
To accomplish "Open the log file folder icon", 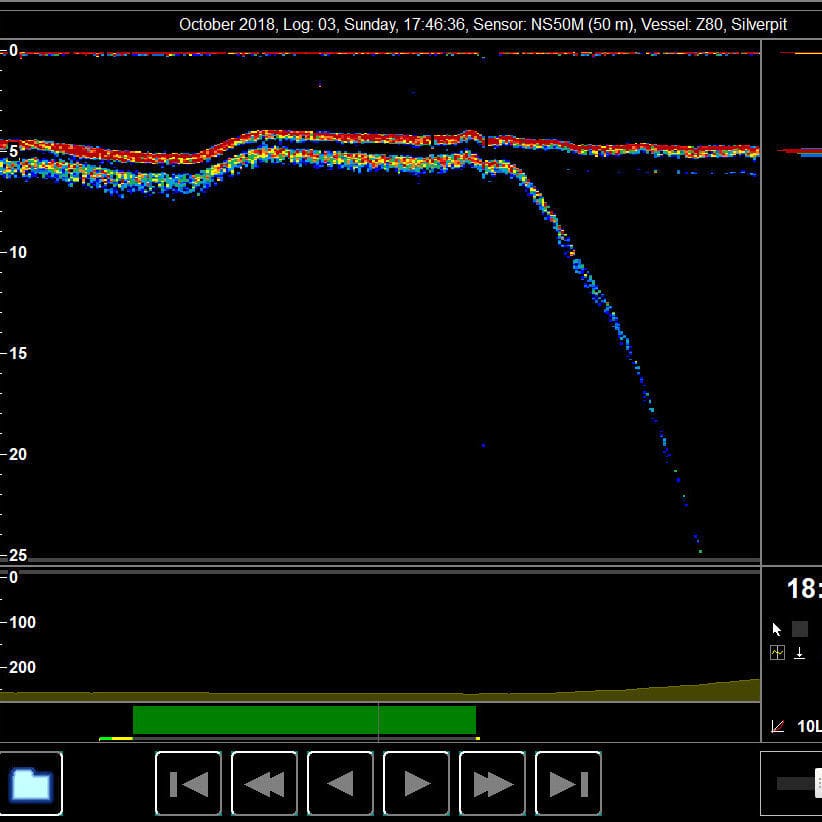I will [31, 785].
